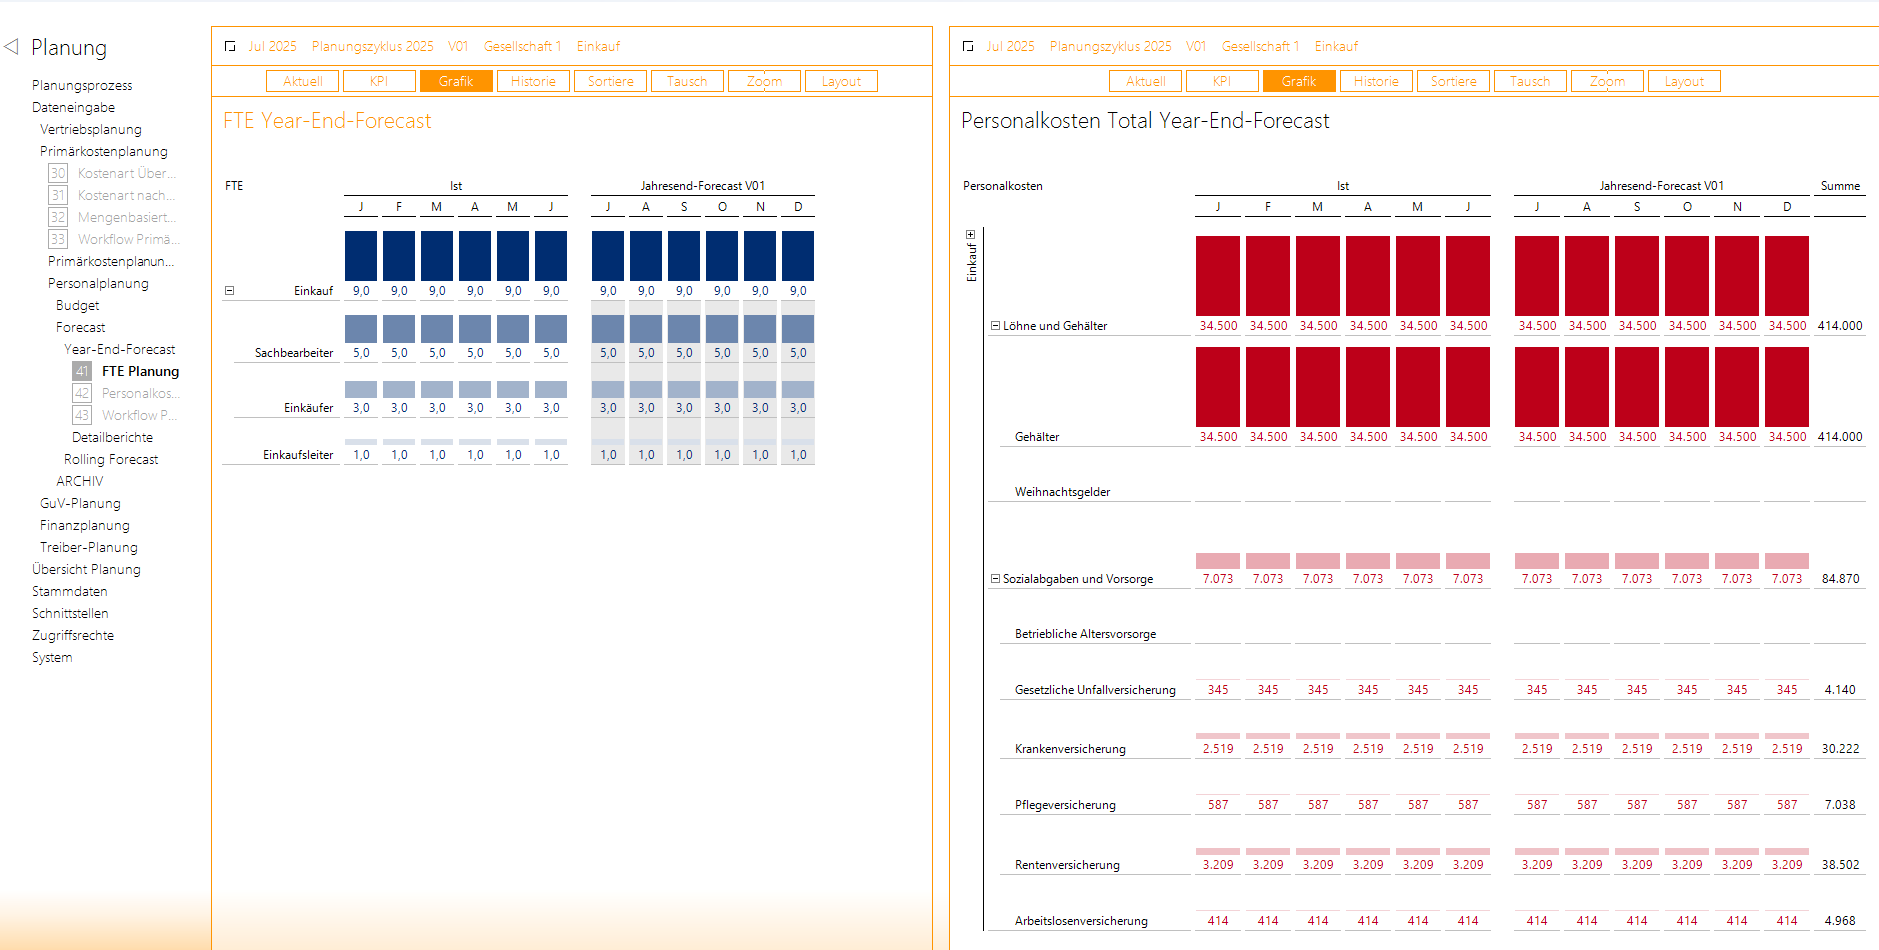Open report number 30 in the sidebar
This screenshot has height=950, width=1879.
(58, 173)
